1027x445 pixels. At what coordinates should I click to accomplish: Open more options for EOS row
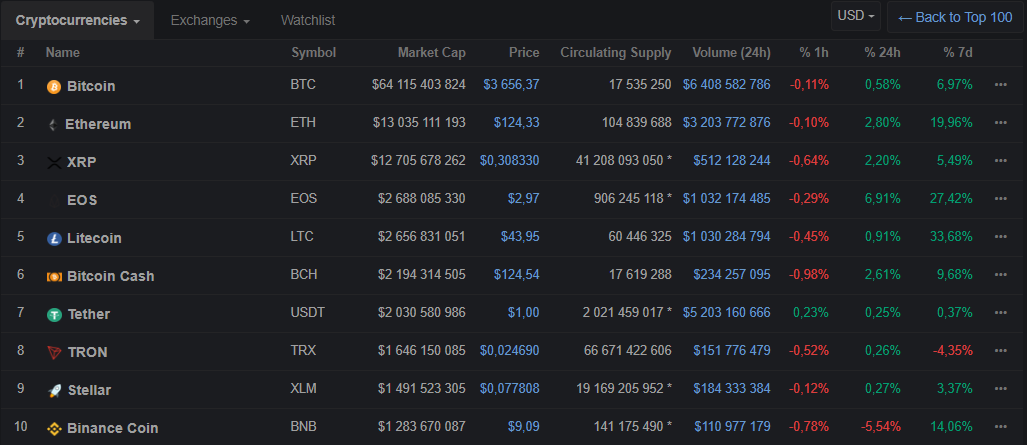pos(1000,199)
